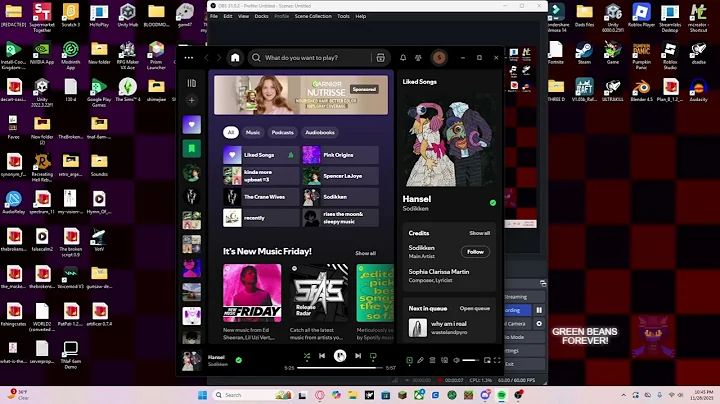Go forward in Spotify navigation
This screenshot has width=720, height=404.
(219, 58)
